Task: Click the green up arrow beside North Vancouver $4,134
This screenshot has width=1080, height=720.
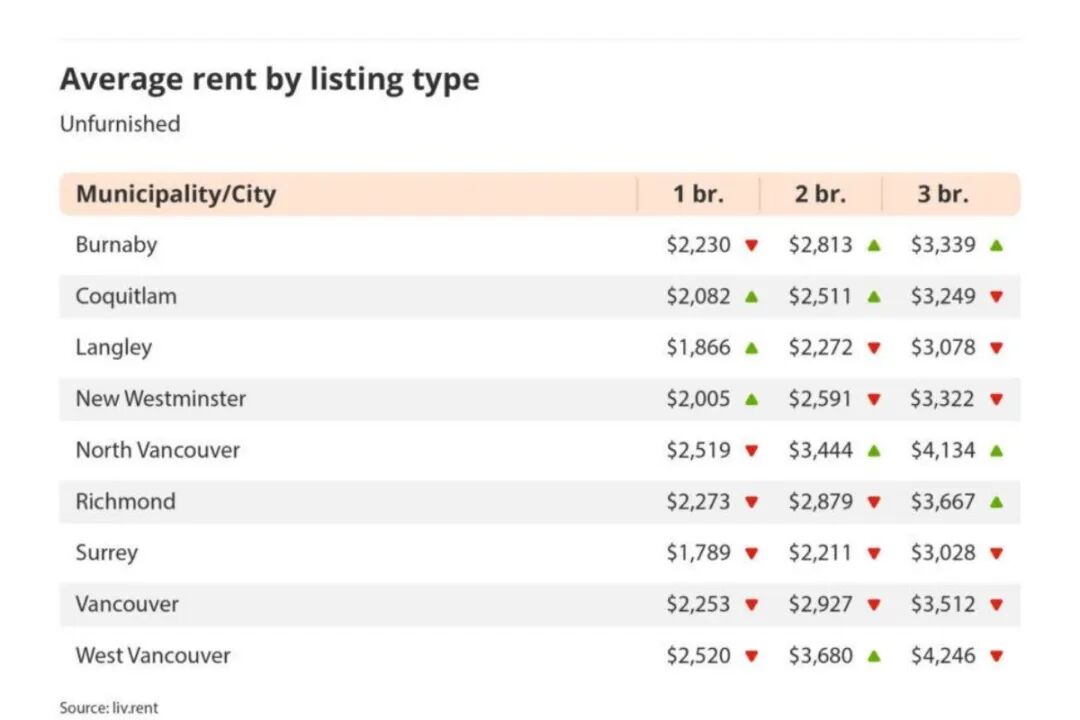Action: coord(996,450)
